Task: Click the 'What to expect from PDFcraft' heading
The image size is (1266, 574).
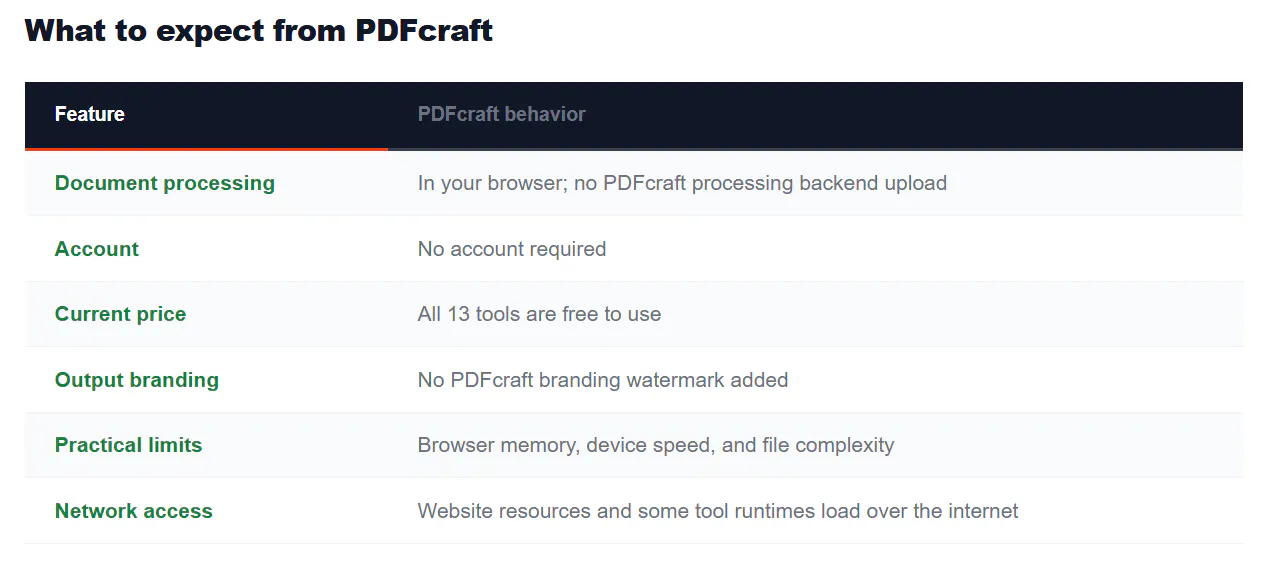Action: click(259, 30)
